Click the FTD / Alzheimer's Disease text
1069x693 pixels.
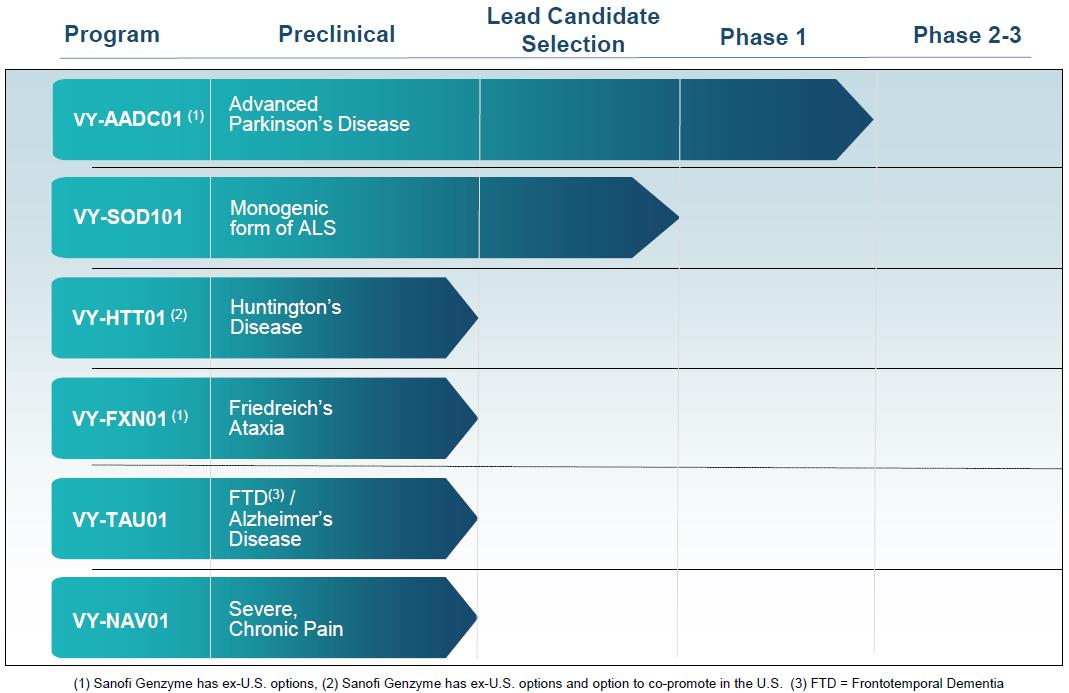(x=280, y=518)
